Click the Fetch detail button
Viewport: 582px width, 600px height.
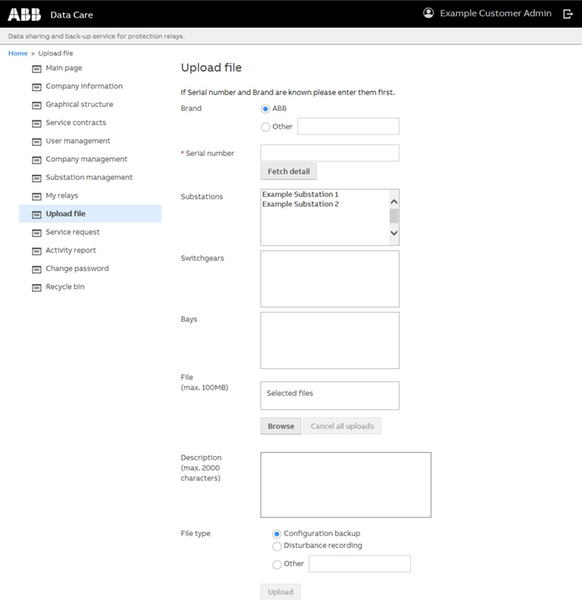(x=289, y=171)
